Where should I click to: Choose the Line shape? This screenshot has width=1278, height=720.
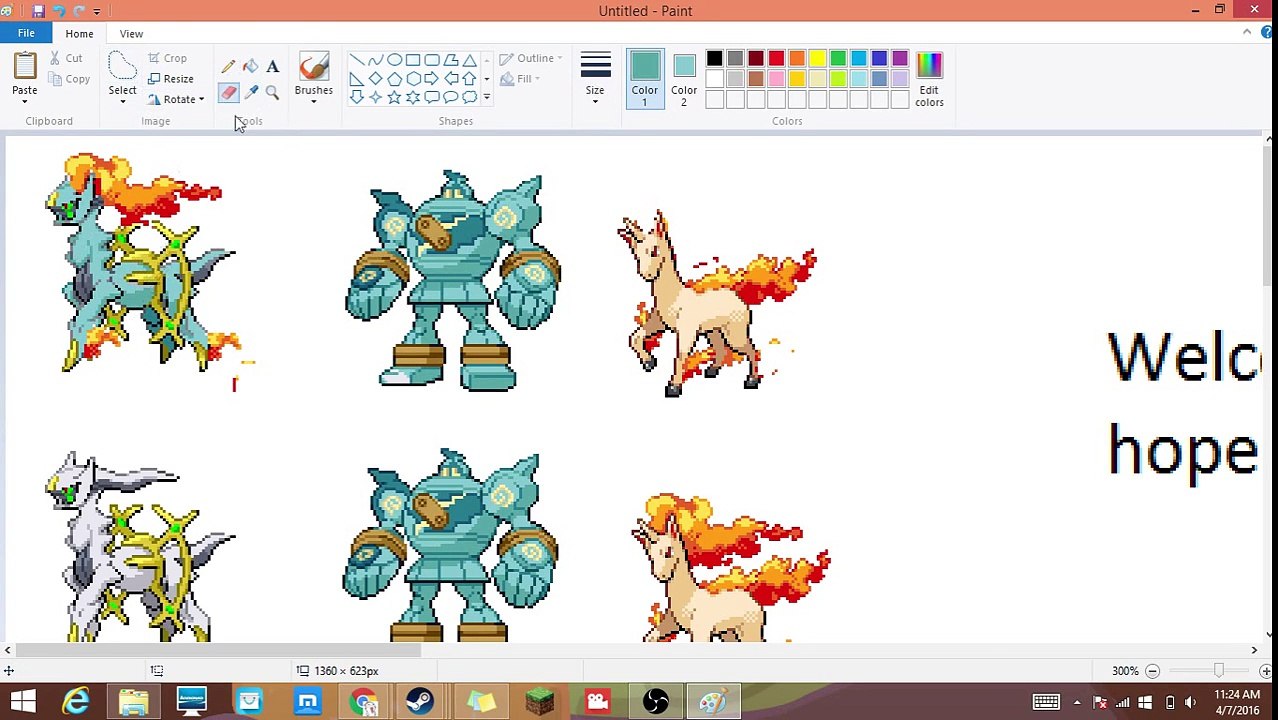[357, 60]
